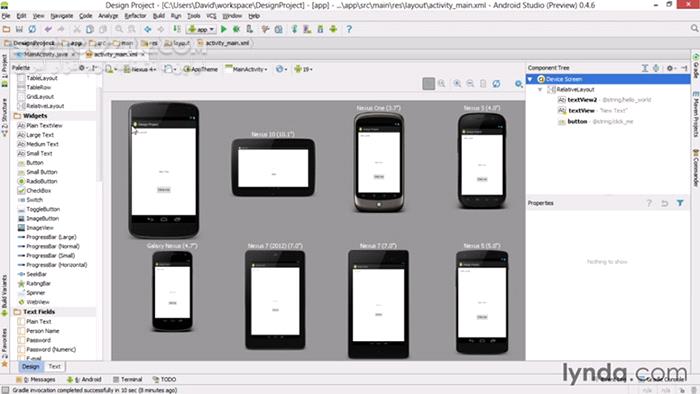Select RadioButton widget in Palette

click(42, 181)
